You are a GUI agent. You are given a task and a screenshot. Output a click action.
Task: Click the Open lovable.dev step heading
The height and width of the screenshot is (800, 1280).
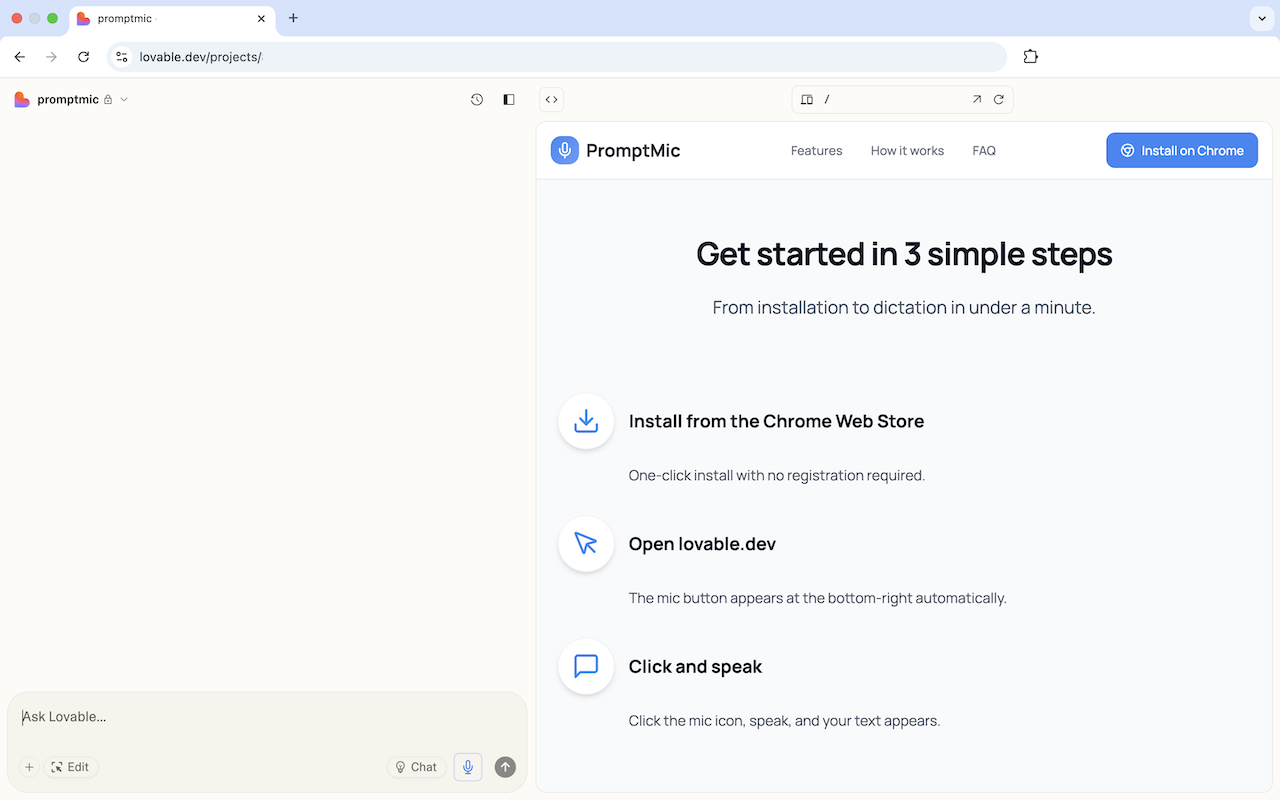click(x=702, y=544)
